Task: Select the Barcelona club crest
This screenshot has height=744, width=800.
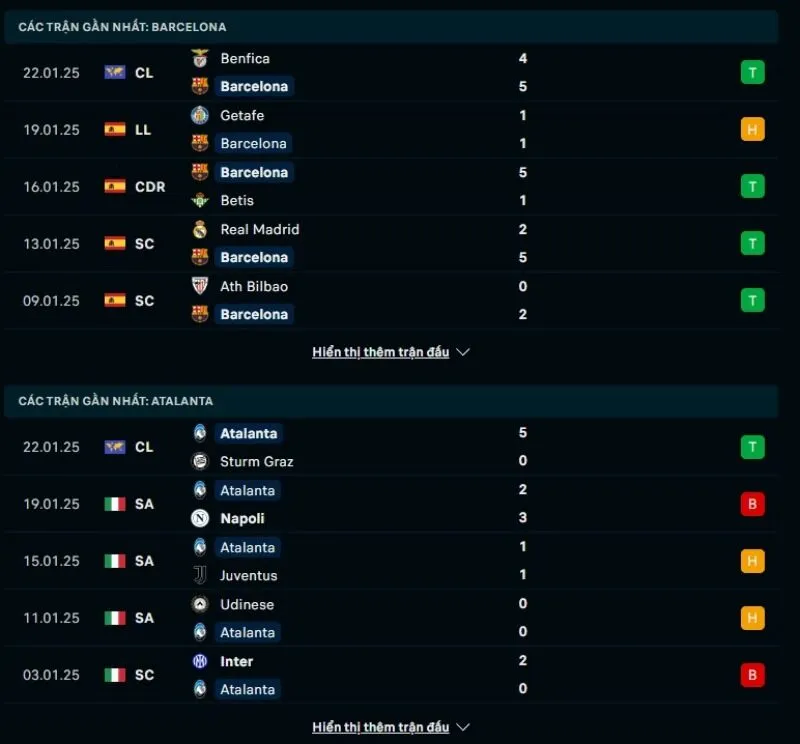Action: (200, 86)
